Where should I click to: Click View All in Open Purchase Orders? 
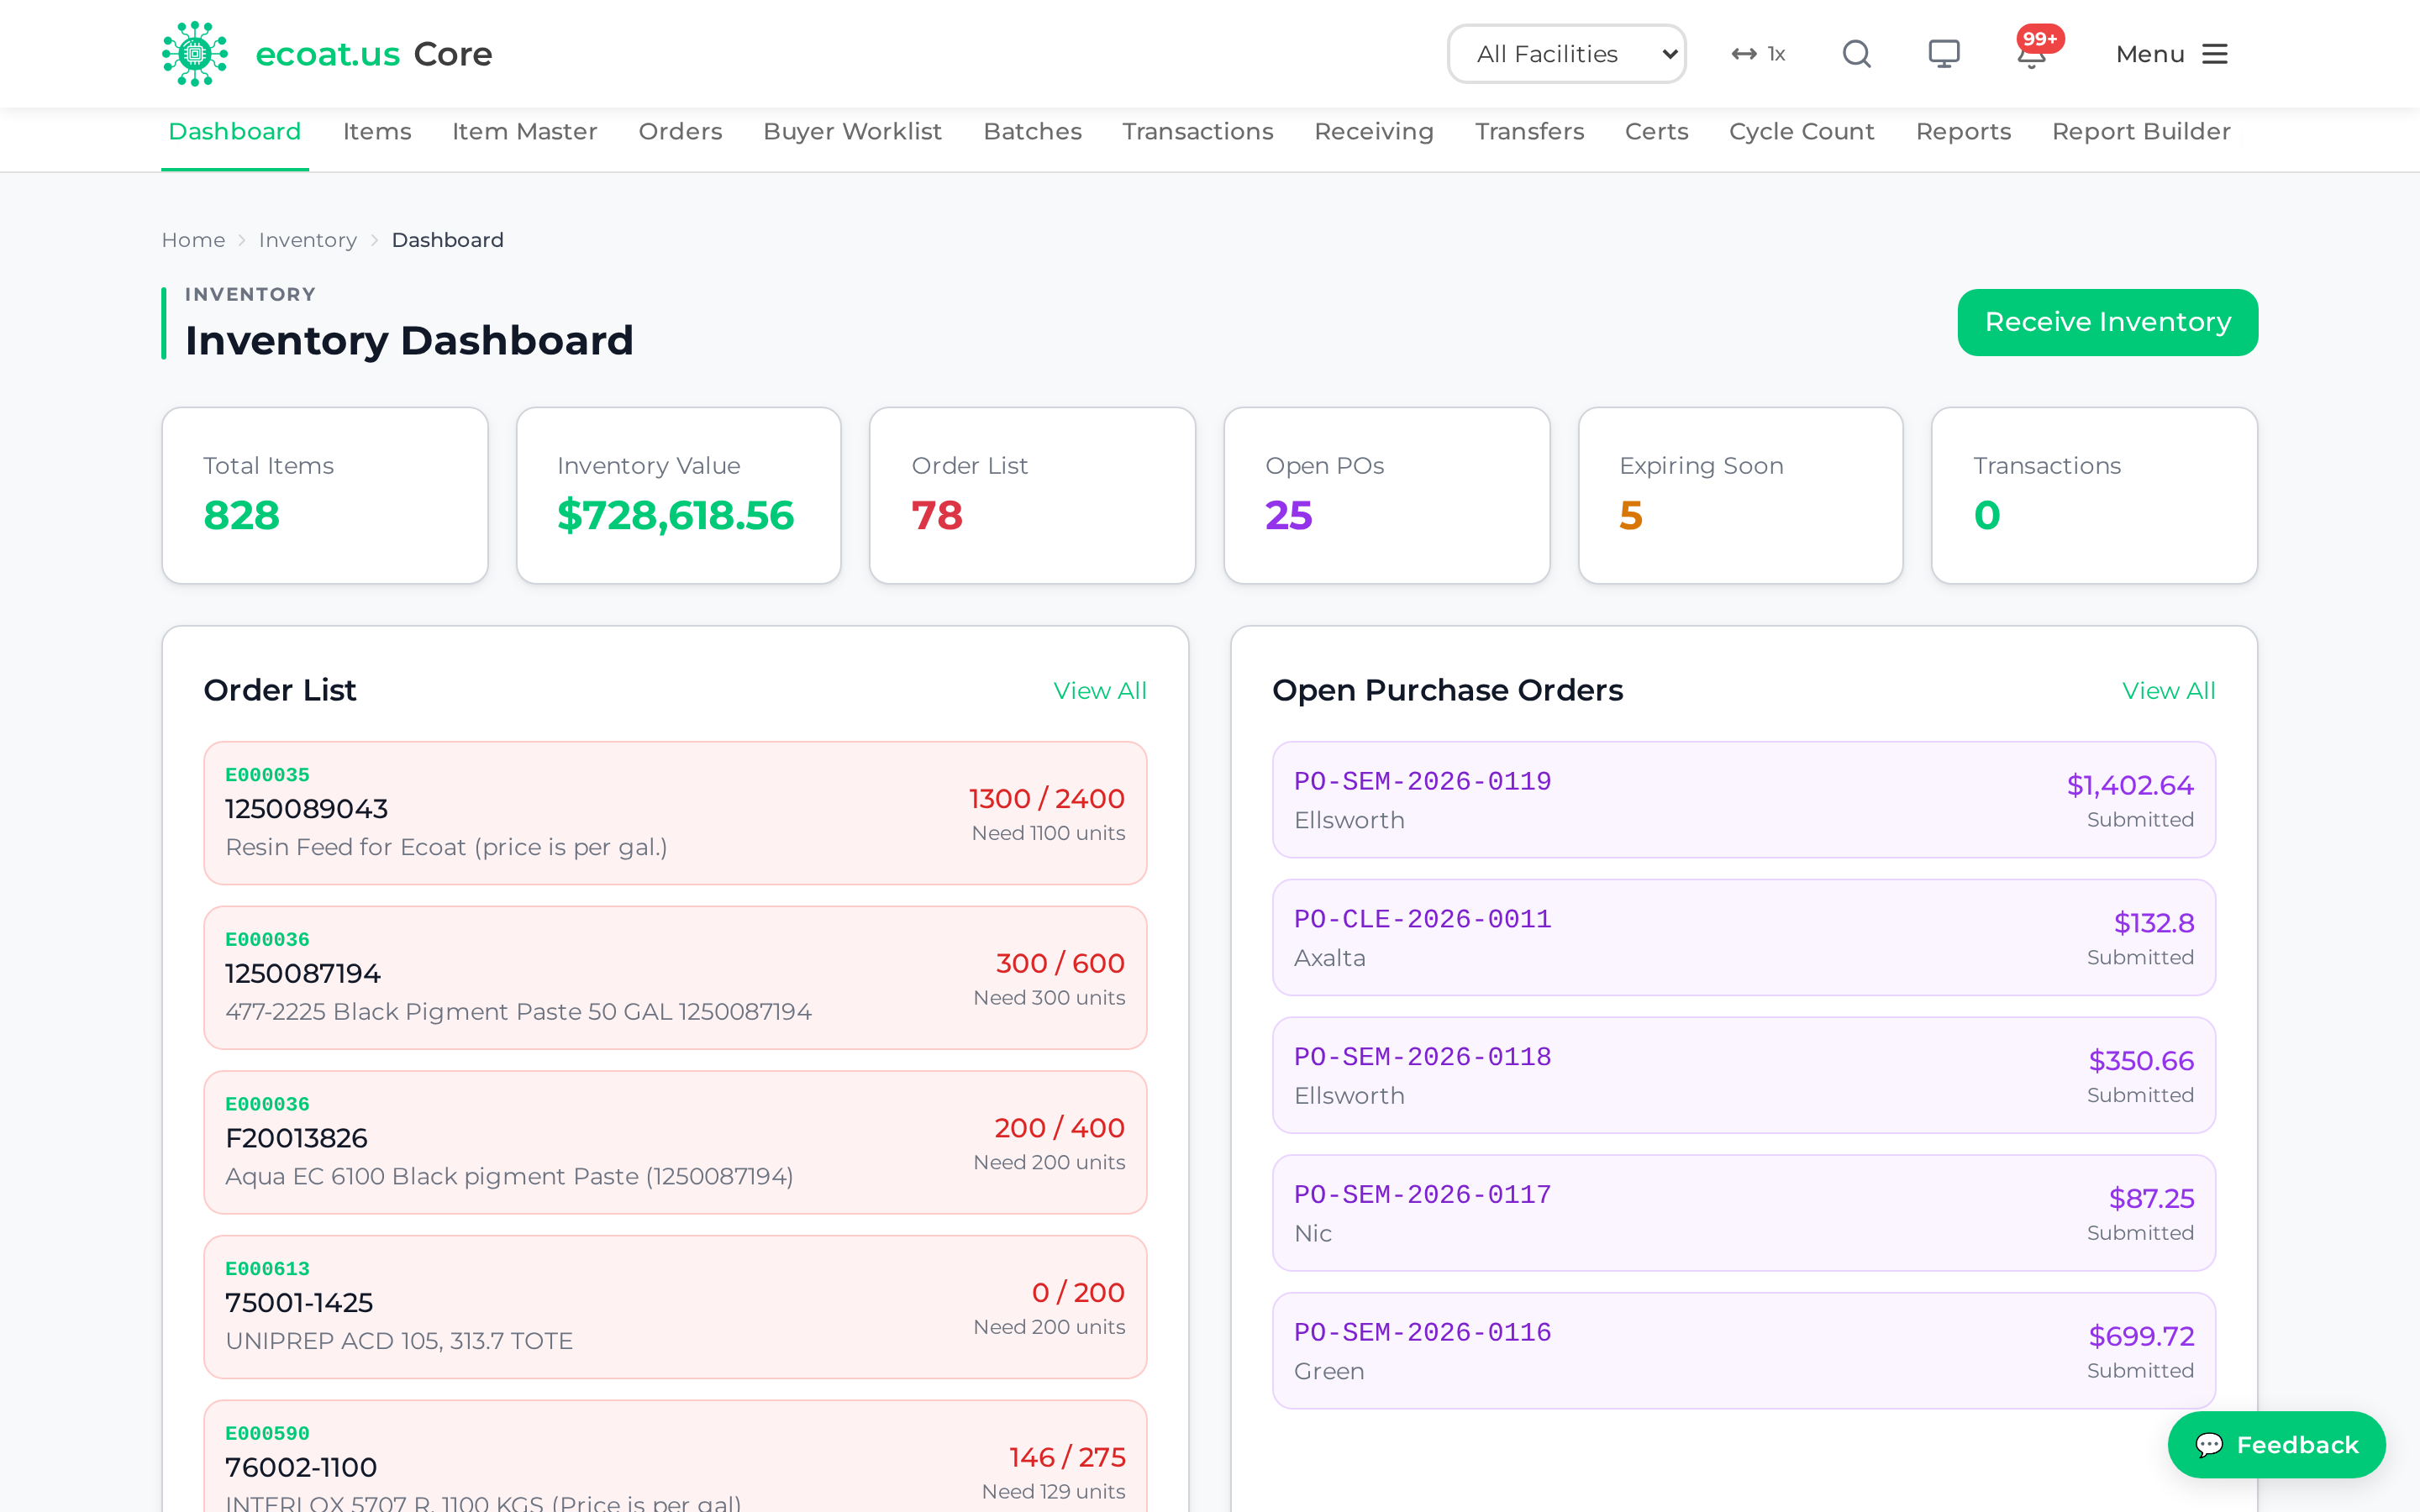tap(2168, 691)
